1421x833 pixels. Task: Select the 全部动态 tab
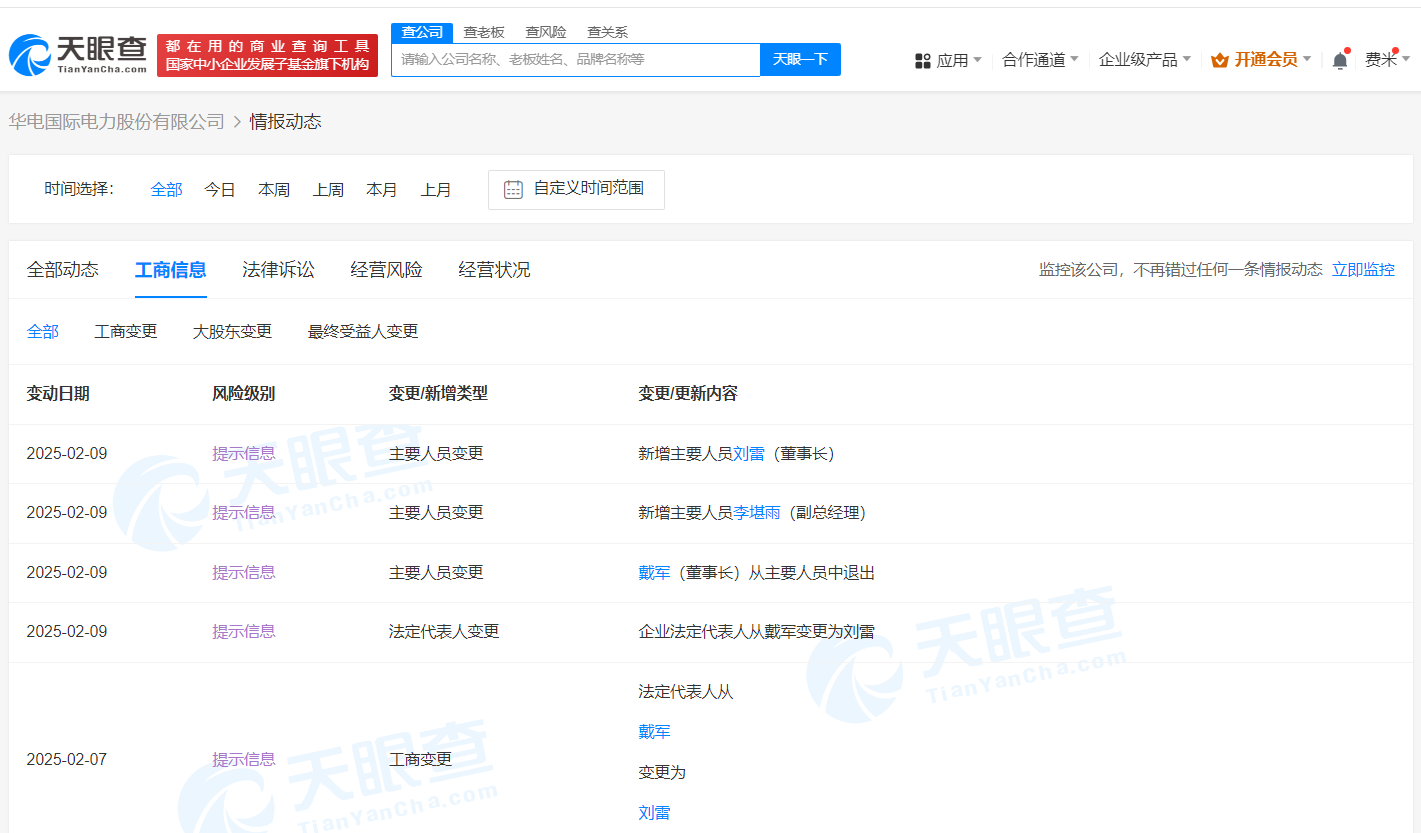click(x=63, y=269)
